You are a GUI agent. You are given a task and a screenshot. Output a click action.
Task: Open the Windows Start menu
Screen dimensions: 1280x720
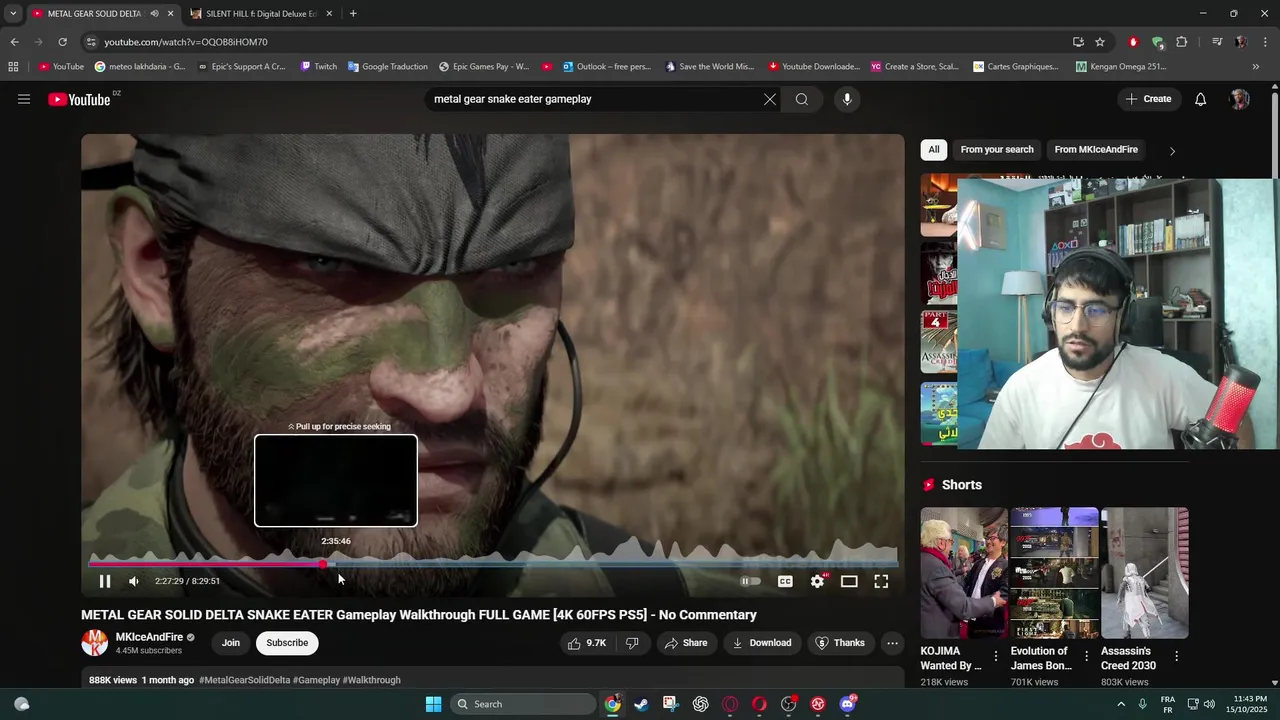(x=433, y=704)
